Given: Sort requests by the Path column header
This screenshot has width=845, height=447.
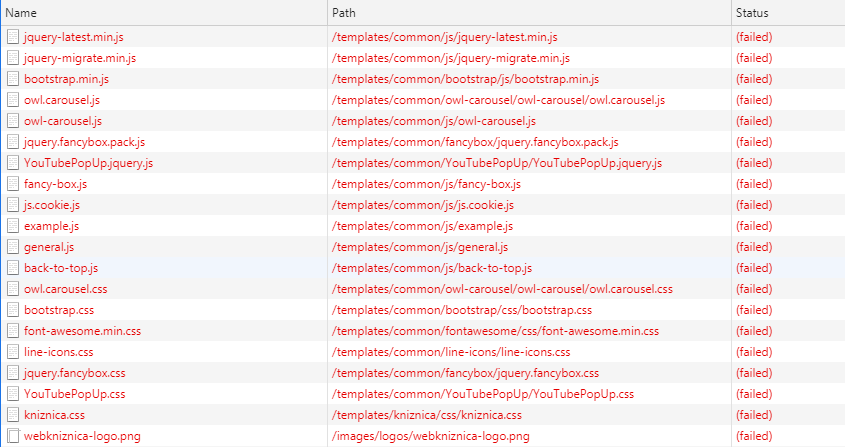Looking at the screenshot, I should (x=345, y=13).
